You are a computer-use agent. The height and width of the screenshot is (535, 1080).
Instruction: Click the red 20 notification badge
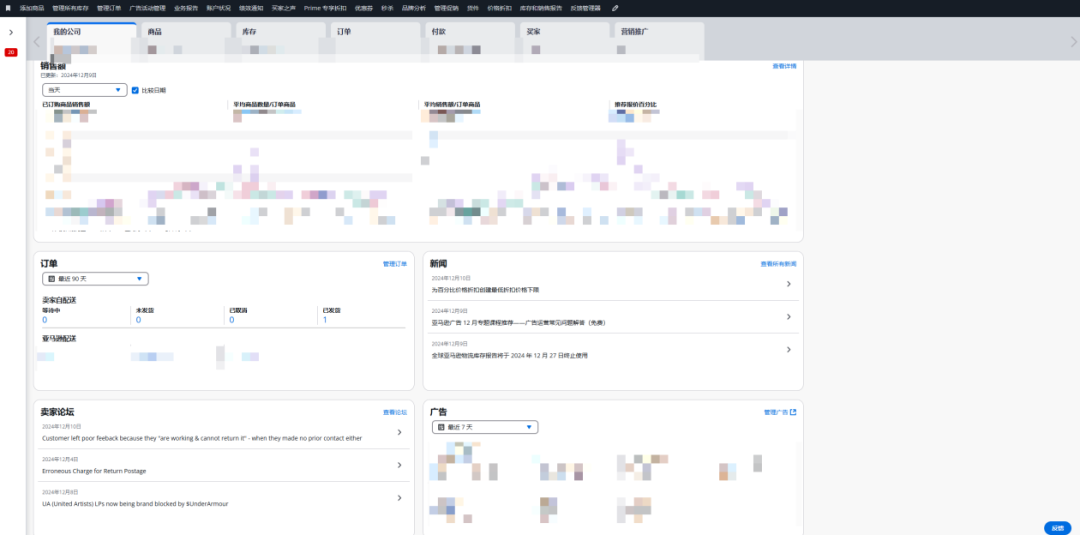pos(11,52)
